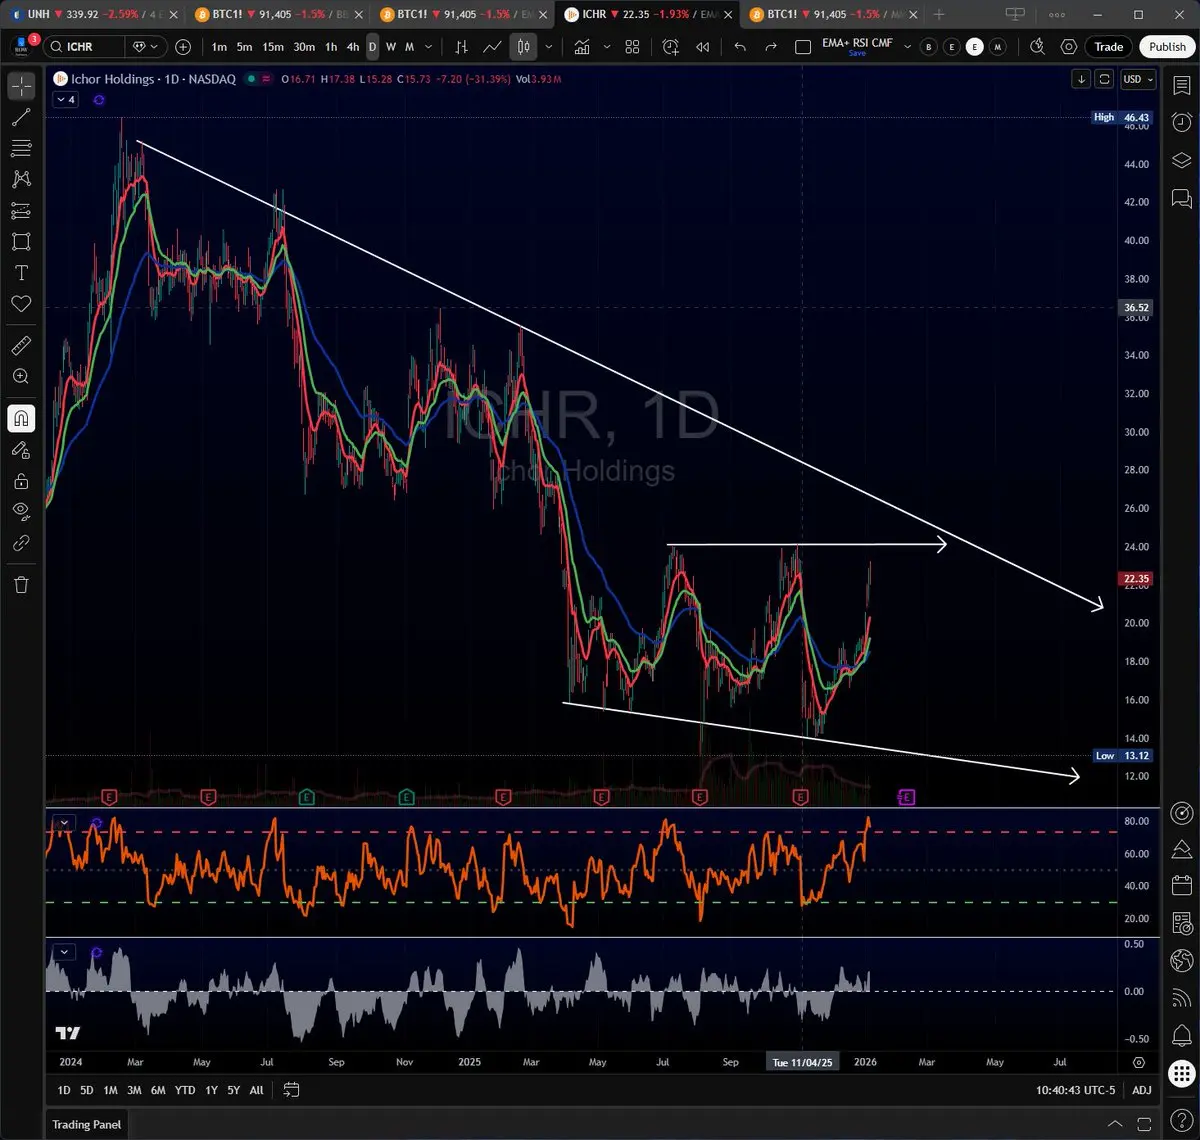Open the geometric shapes tool

click(21, 242)
